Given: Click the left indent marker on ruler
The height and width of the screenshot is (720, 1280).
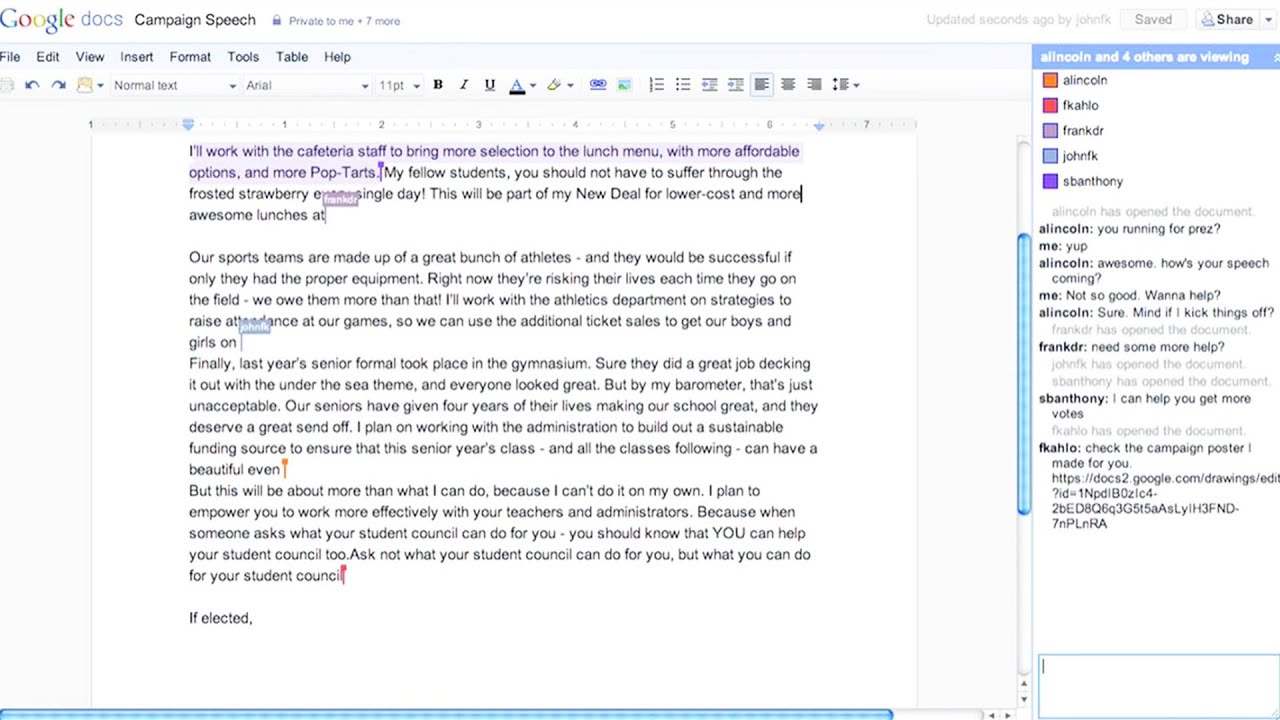Looking at the screenshot, I should pyautogui.click(x=188, y=125).
